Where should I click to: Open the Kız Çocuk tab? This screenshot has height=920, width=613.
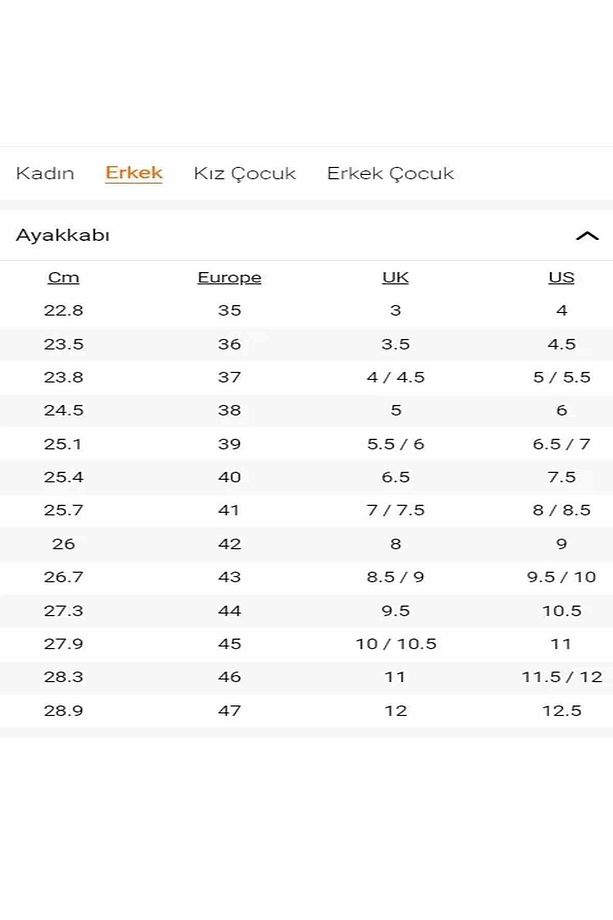(x=245, y=174)
